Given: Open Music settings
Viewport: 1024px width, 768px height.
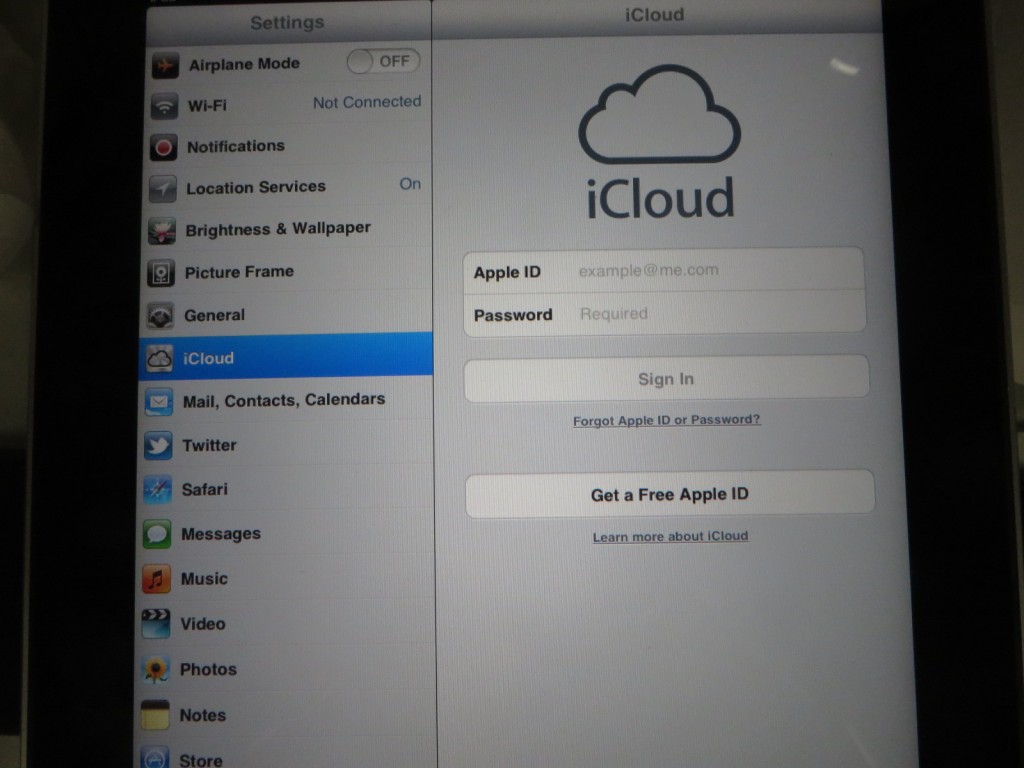Looking at the screenshot, I should coord(287,579).
